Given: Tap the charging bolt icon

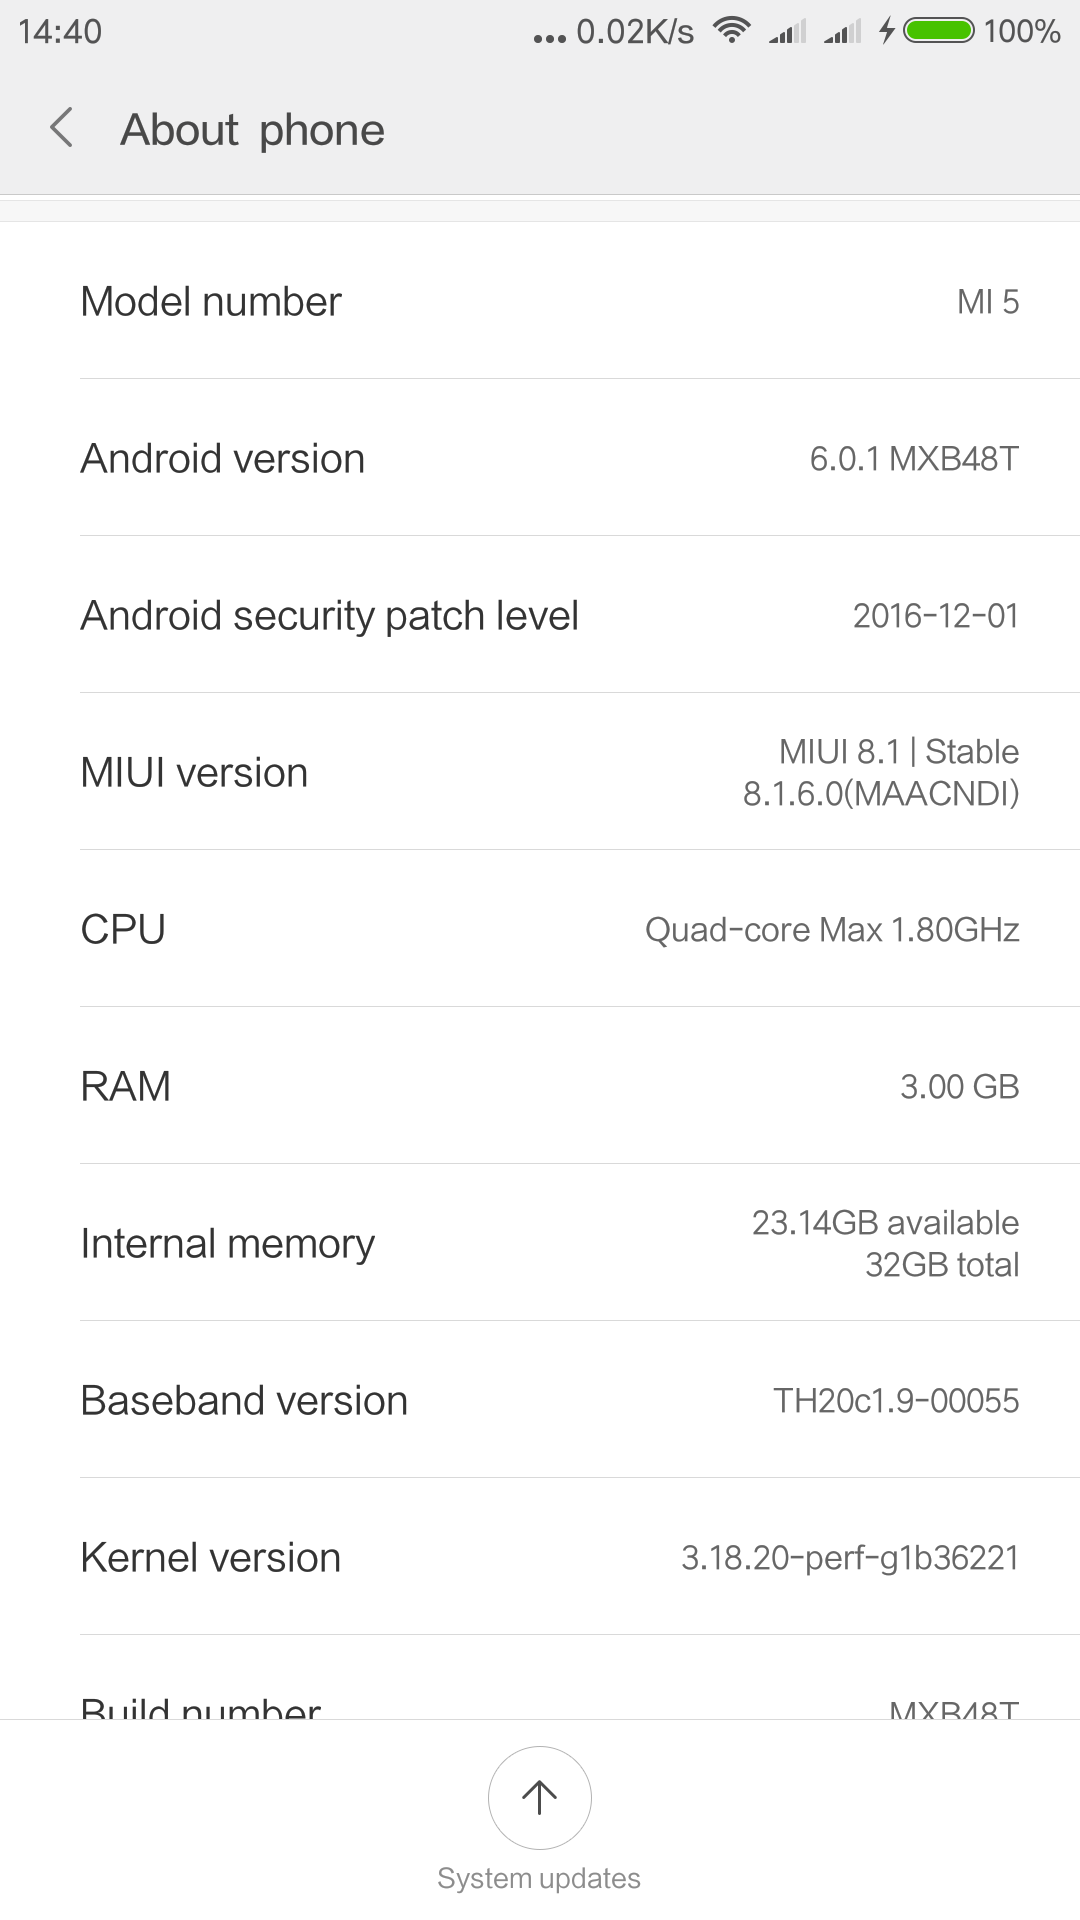Looking at the screenshot, I should pyautogui.click(x=886, y=31).
